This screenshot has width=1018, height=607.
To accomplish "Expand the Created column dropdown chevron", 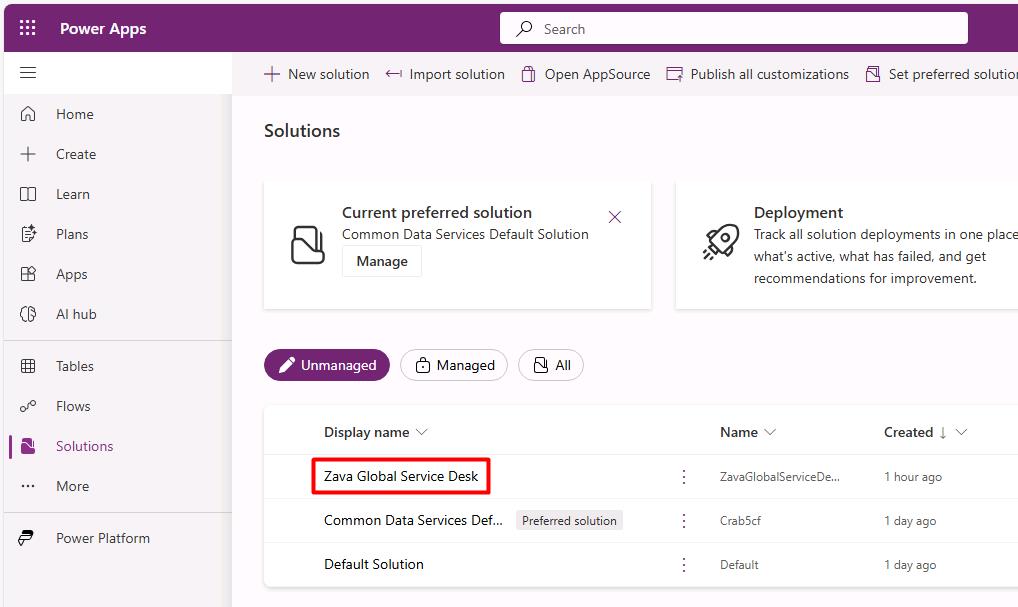I will (x=962, y=432).
